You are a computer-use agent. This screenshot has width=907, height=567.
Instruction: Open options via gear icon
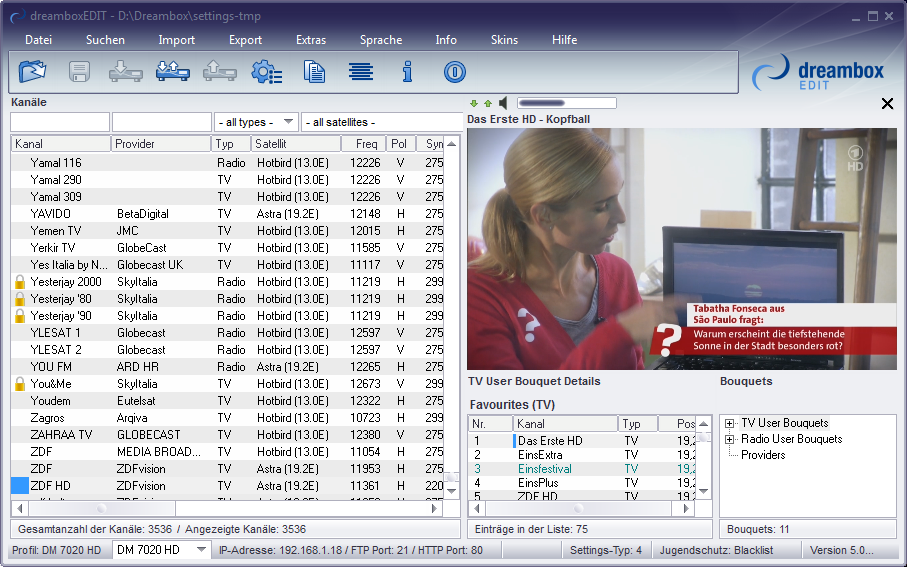click(267, 72)
